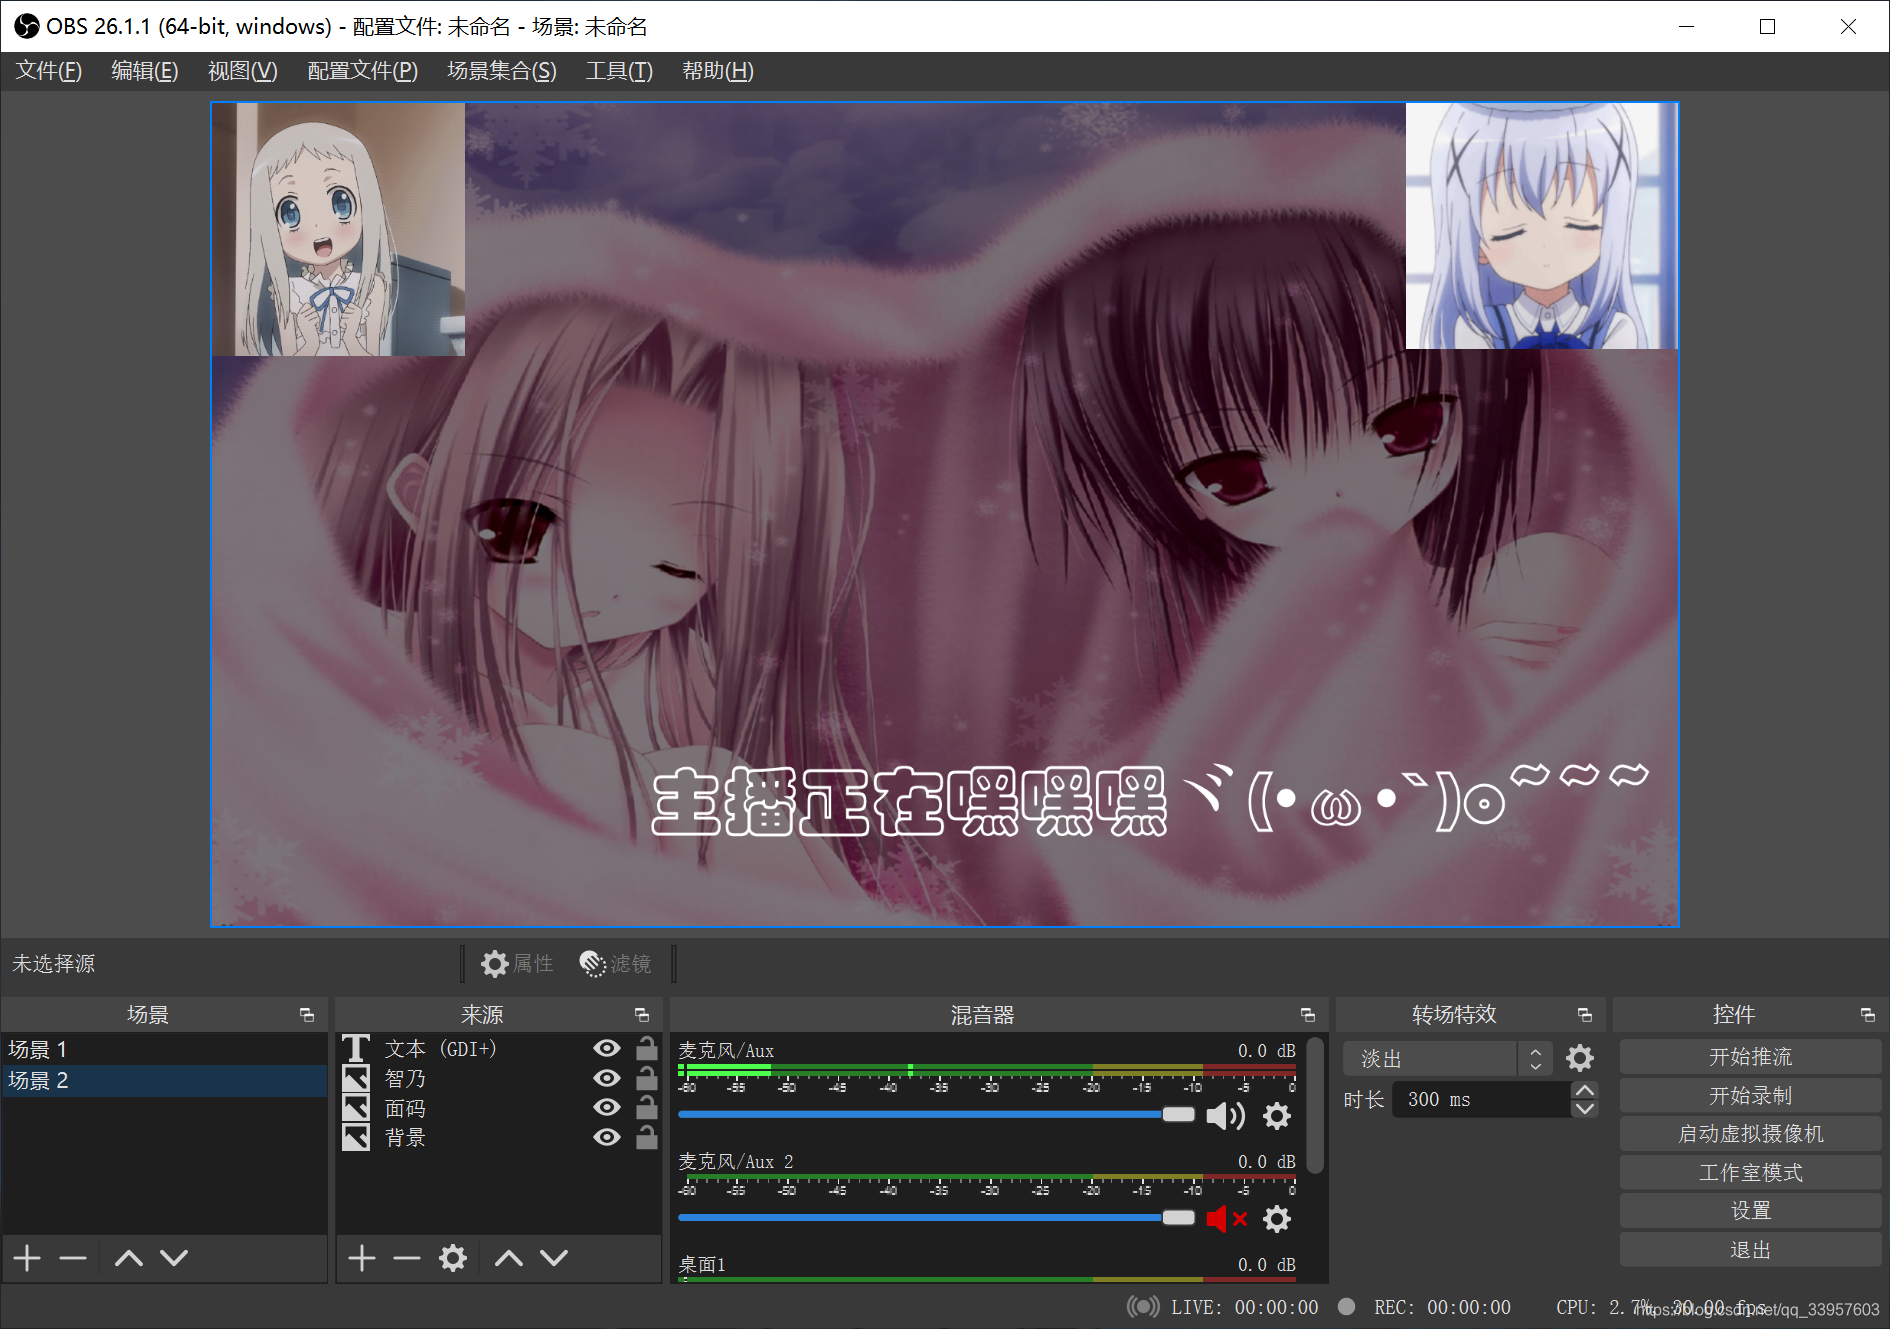Click 退出 to exit OBS
The height and width of the screenshot is (1329, 1890).
(1750, 1250)
